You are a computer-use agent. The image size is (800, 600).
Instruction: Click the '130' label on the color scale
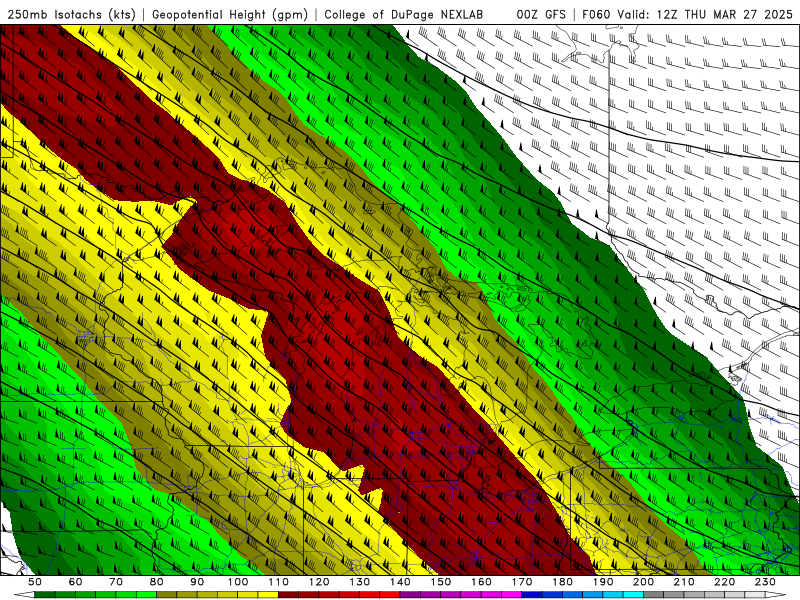360,582
